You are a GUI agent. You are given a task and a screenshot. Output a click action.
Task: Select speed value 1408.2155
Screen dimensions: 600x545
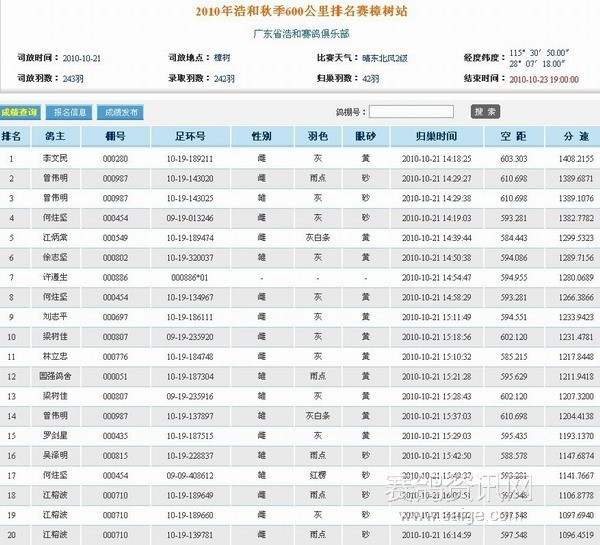coord(576,159)
